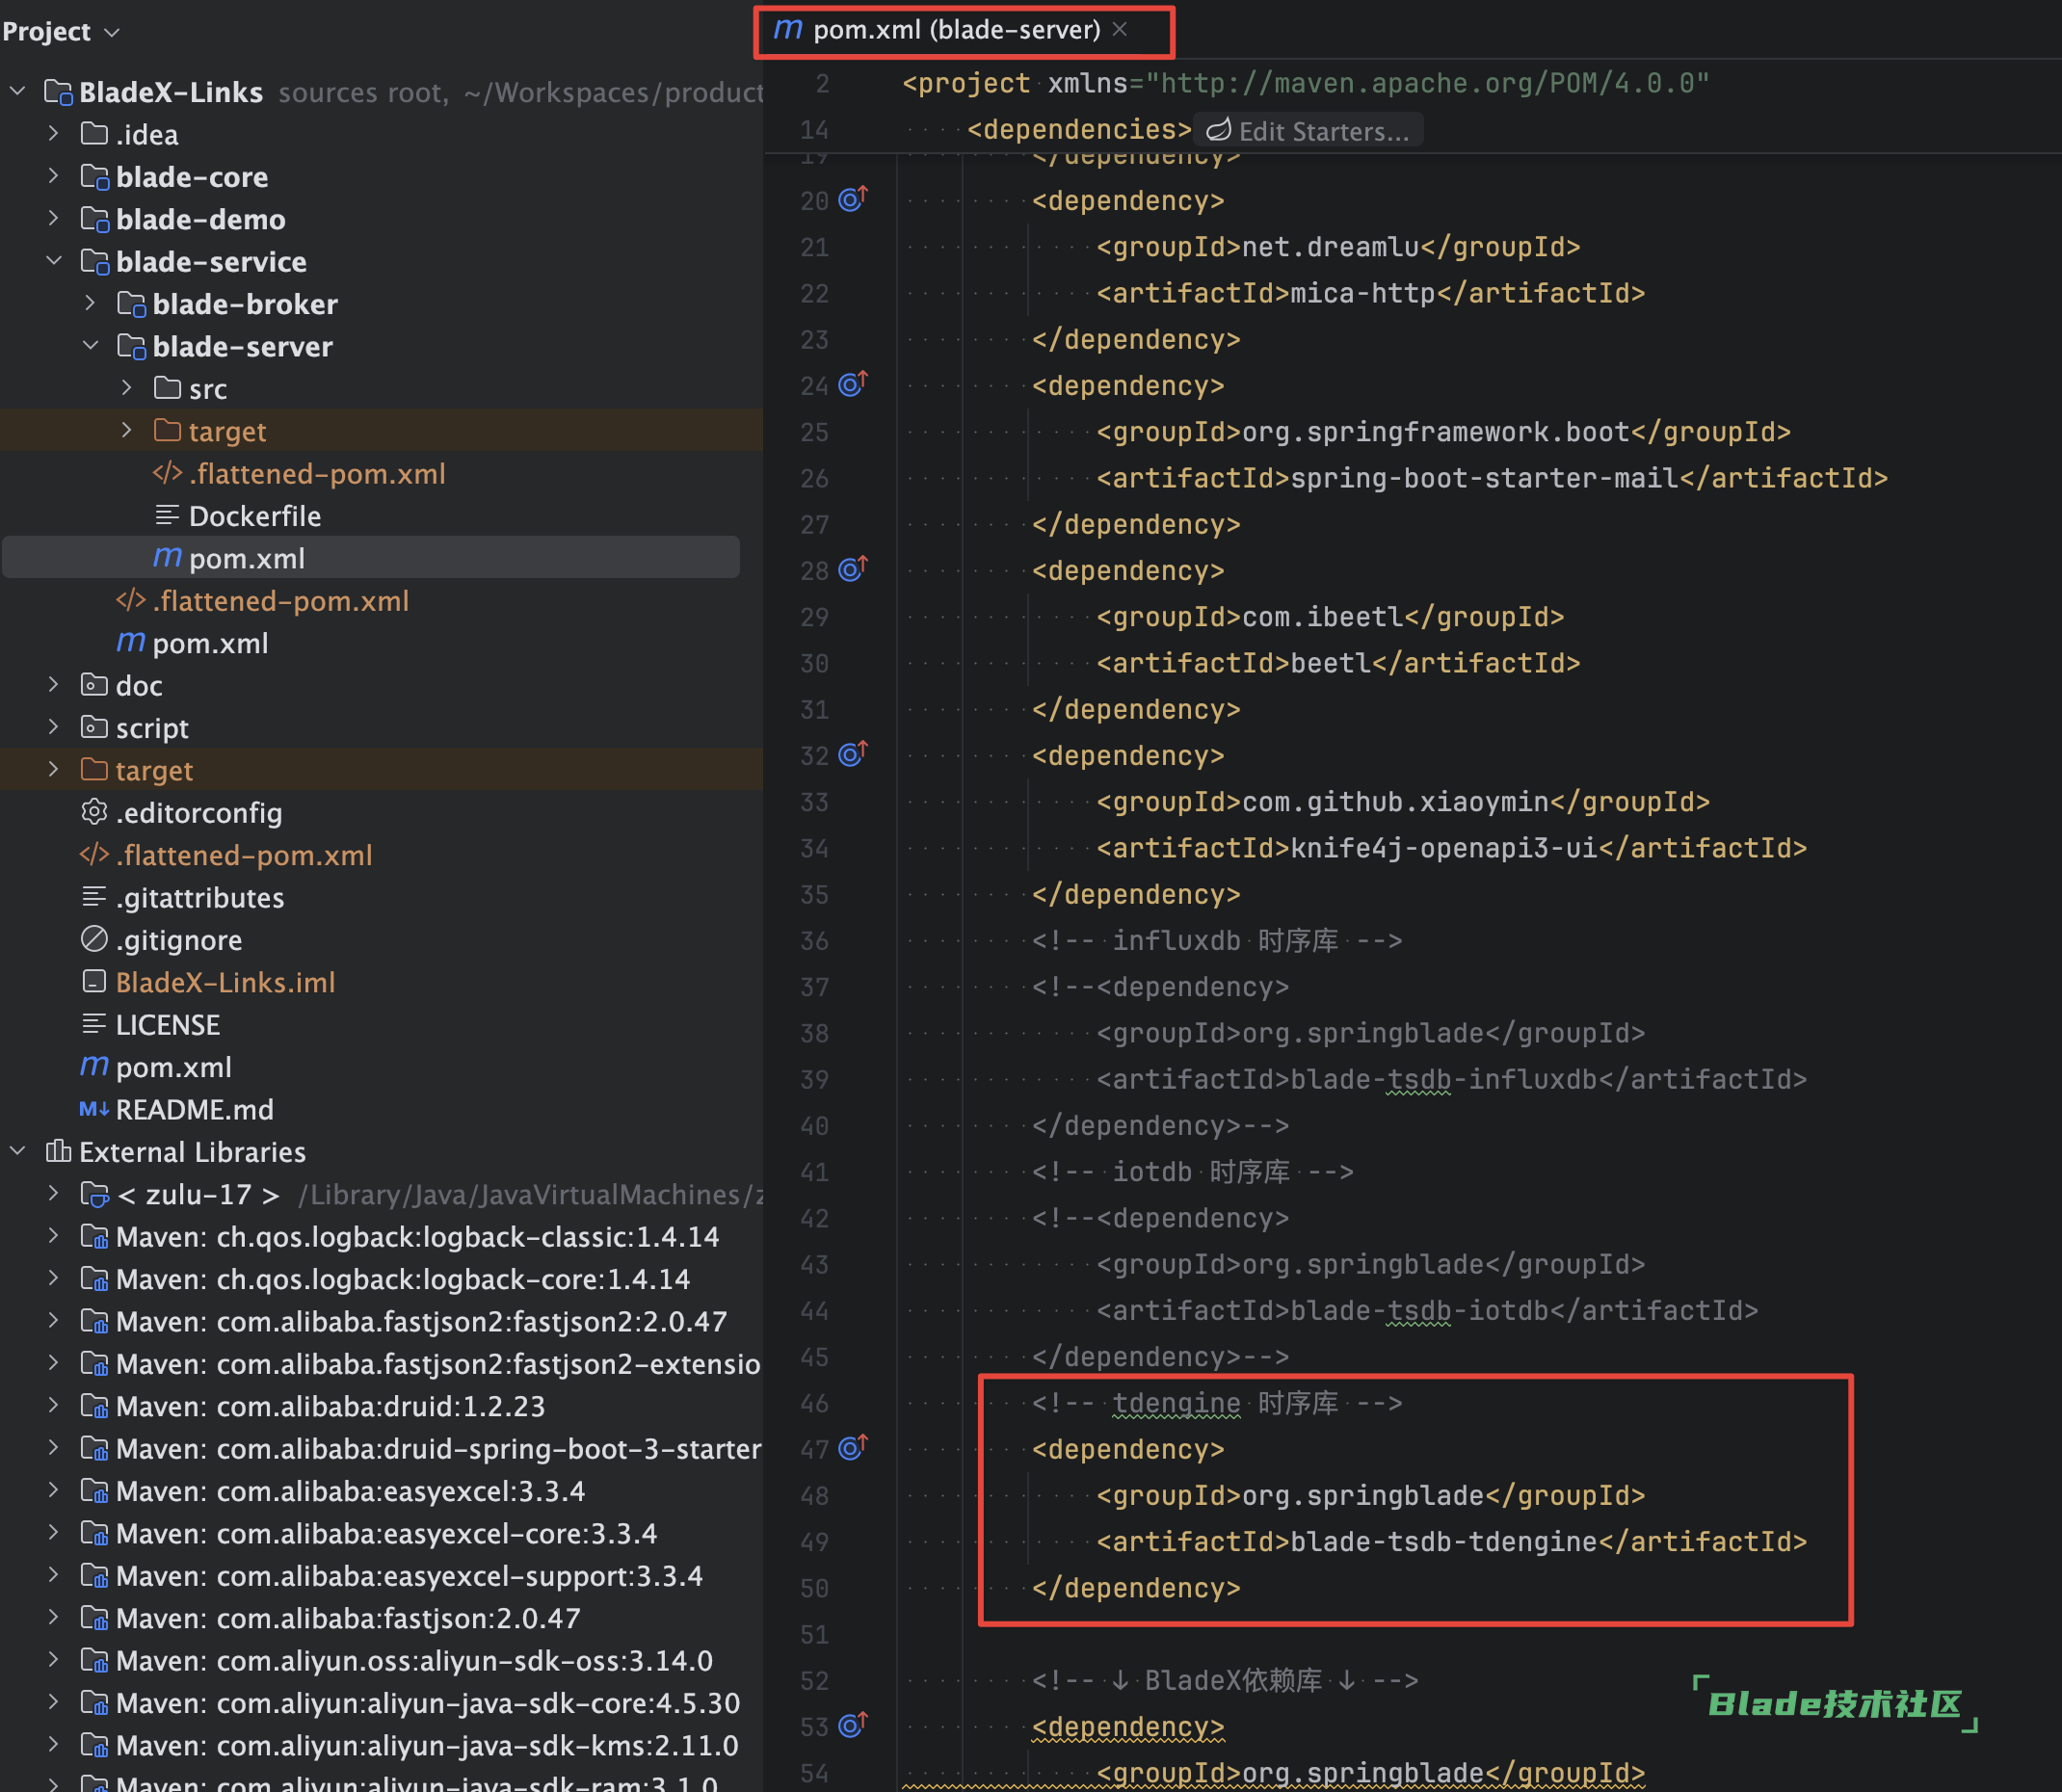Expand the src folder
Image resolution: width=2062 pixels, height=1792 pixels.
coord(127,388)
